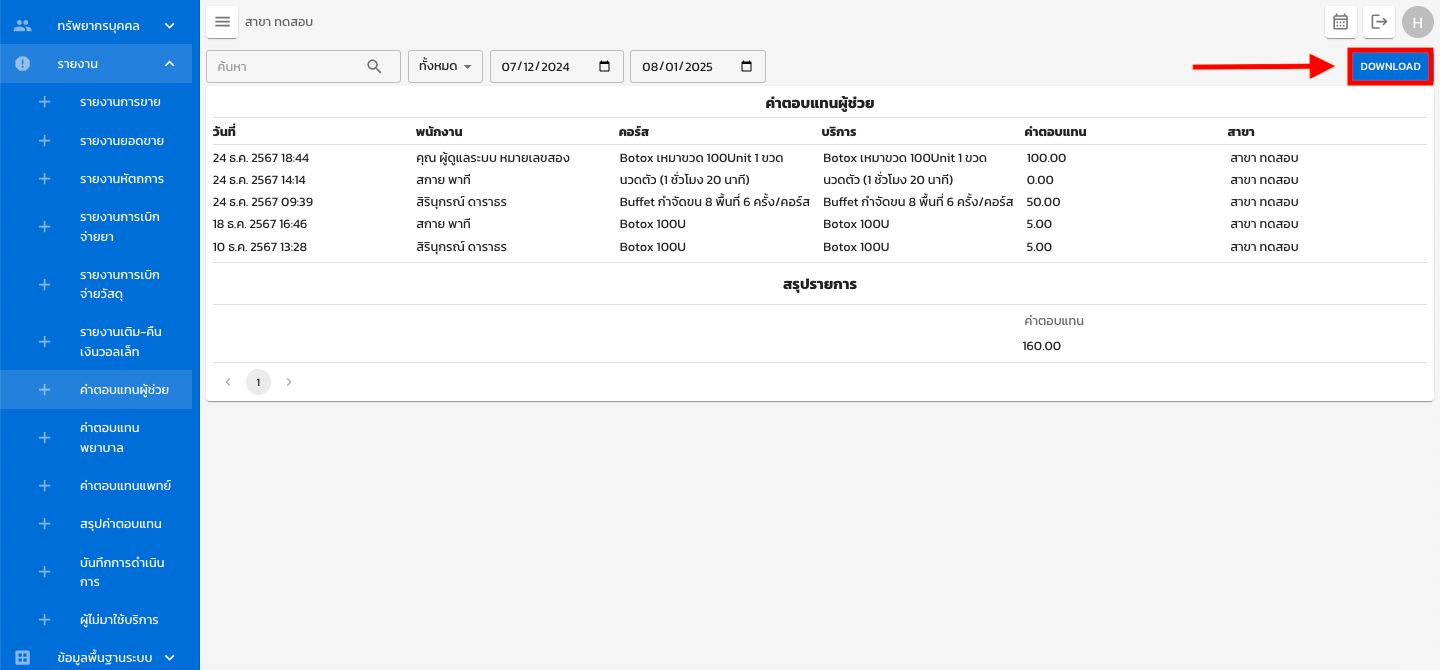Open end date calendar picker icon
The width and height of the screenshot is (1440, 670).
point(746,66)
